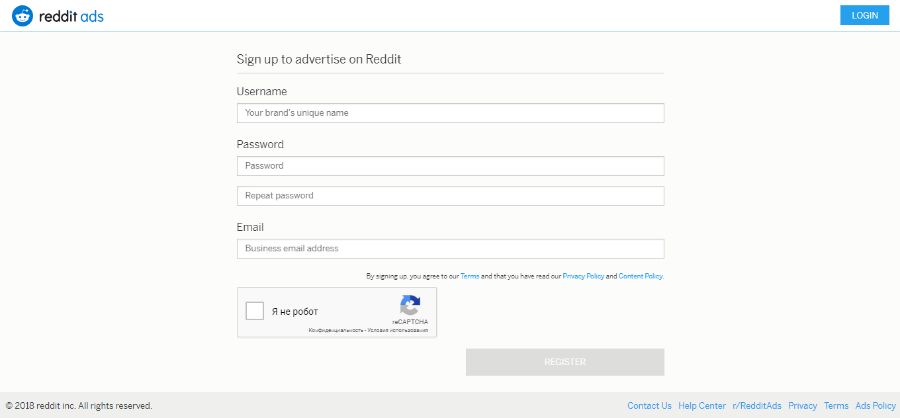Visit the r/RedditAds footer link
Image resolution: width=900 pixels, height=418 pixels.
tap(757, 406)
